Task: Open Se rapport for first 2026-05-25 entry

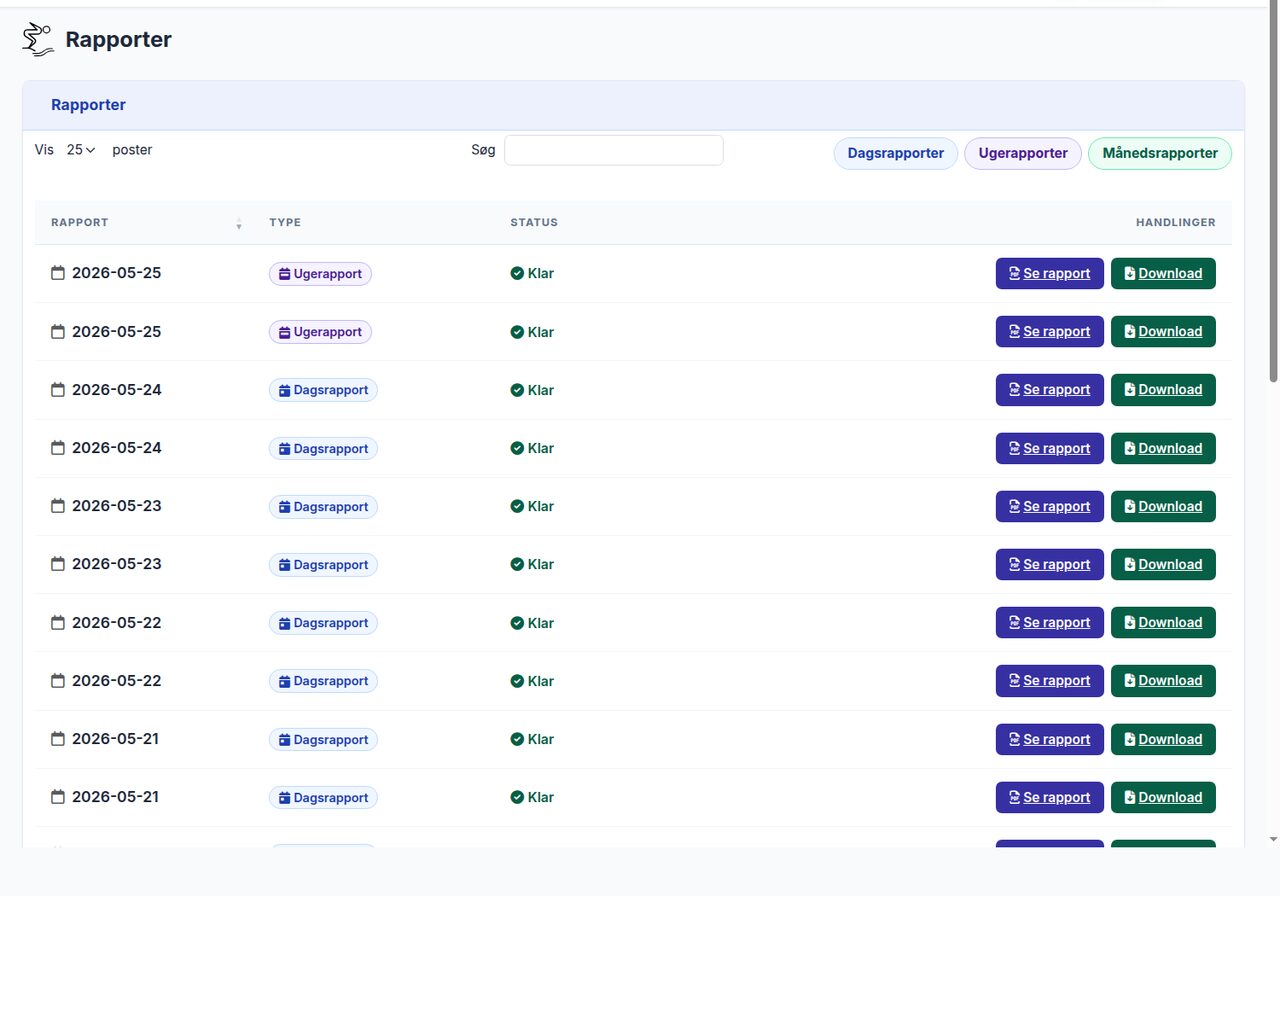Action: pyautogui.click(x=1050, y=273)
